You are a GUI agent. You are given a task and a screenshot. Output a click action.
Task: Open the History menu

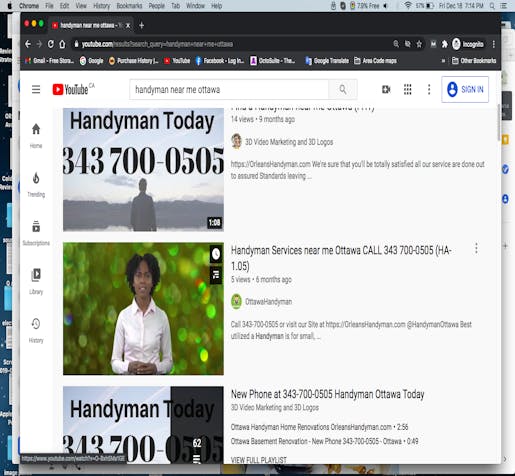pos(101,5)
